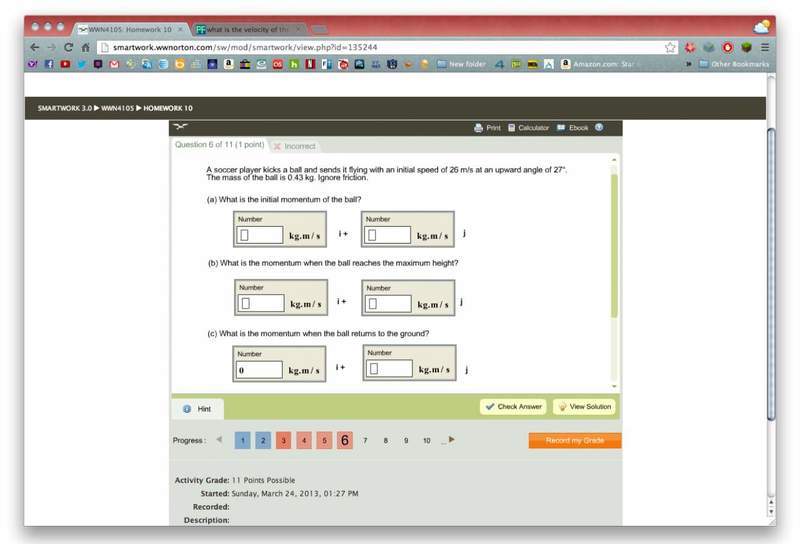The height and width of the screenshot is (544, 800).
Task: Click the Record my Grade button
Action: [x=575, y=440]
